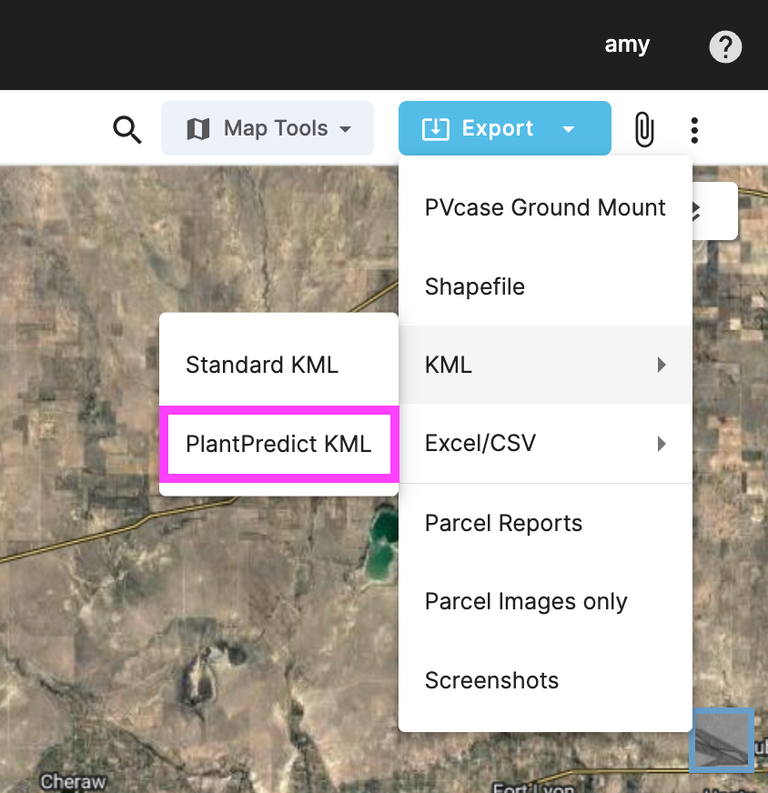Click the map icon in Map Tools
768x793 pixels.
pos(198,129)
